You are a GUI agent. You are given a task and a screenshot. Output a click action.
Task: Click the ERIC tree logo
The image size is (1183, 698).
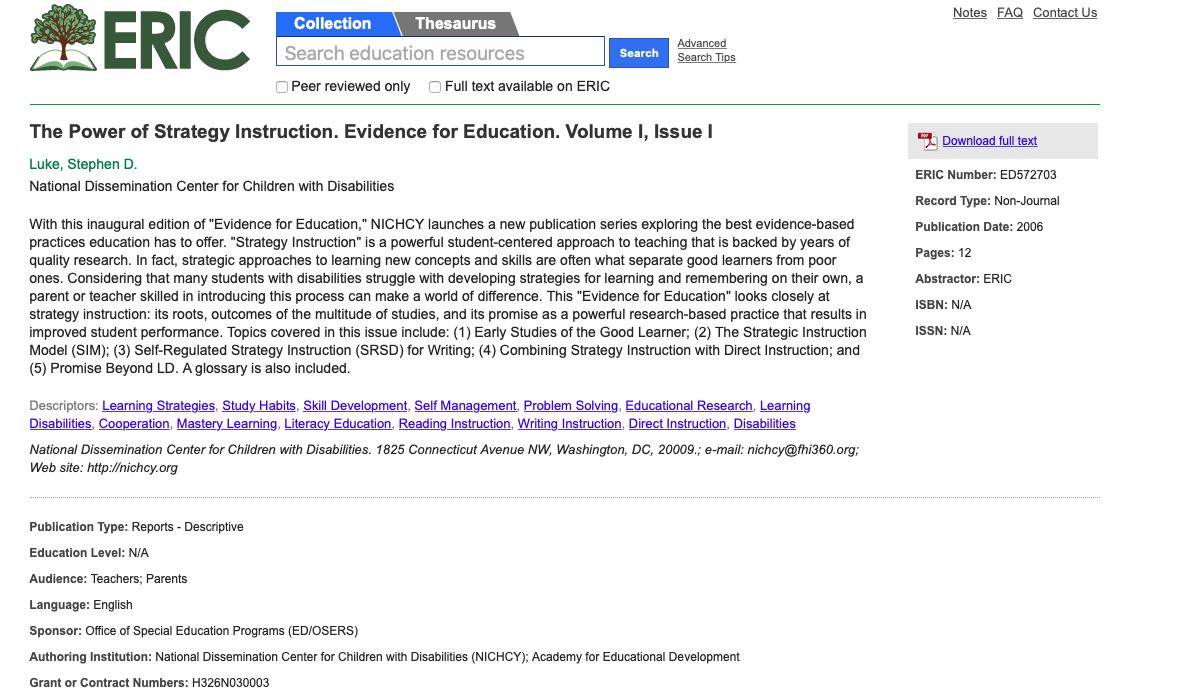point(140,38)
